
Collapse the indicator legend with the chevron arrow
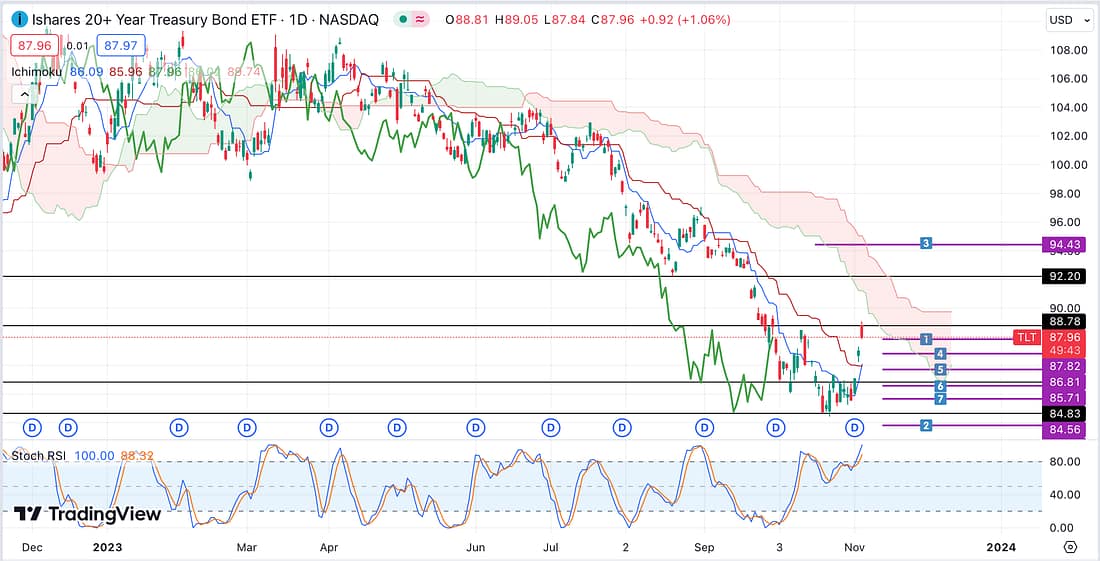point(20,93)
